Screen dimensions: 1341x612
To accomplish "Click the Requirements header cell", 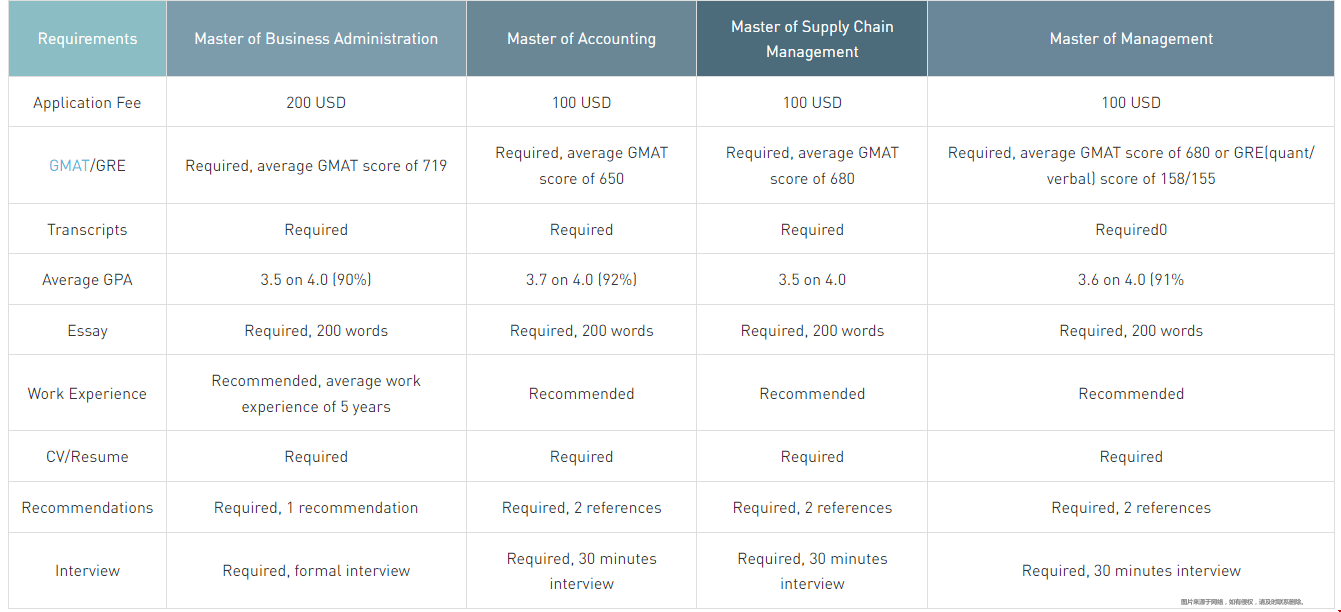I will (x=87, y=39).
